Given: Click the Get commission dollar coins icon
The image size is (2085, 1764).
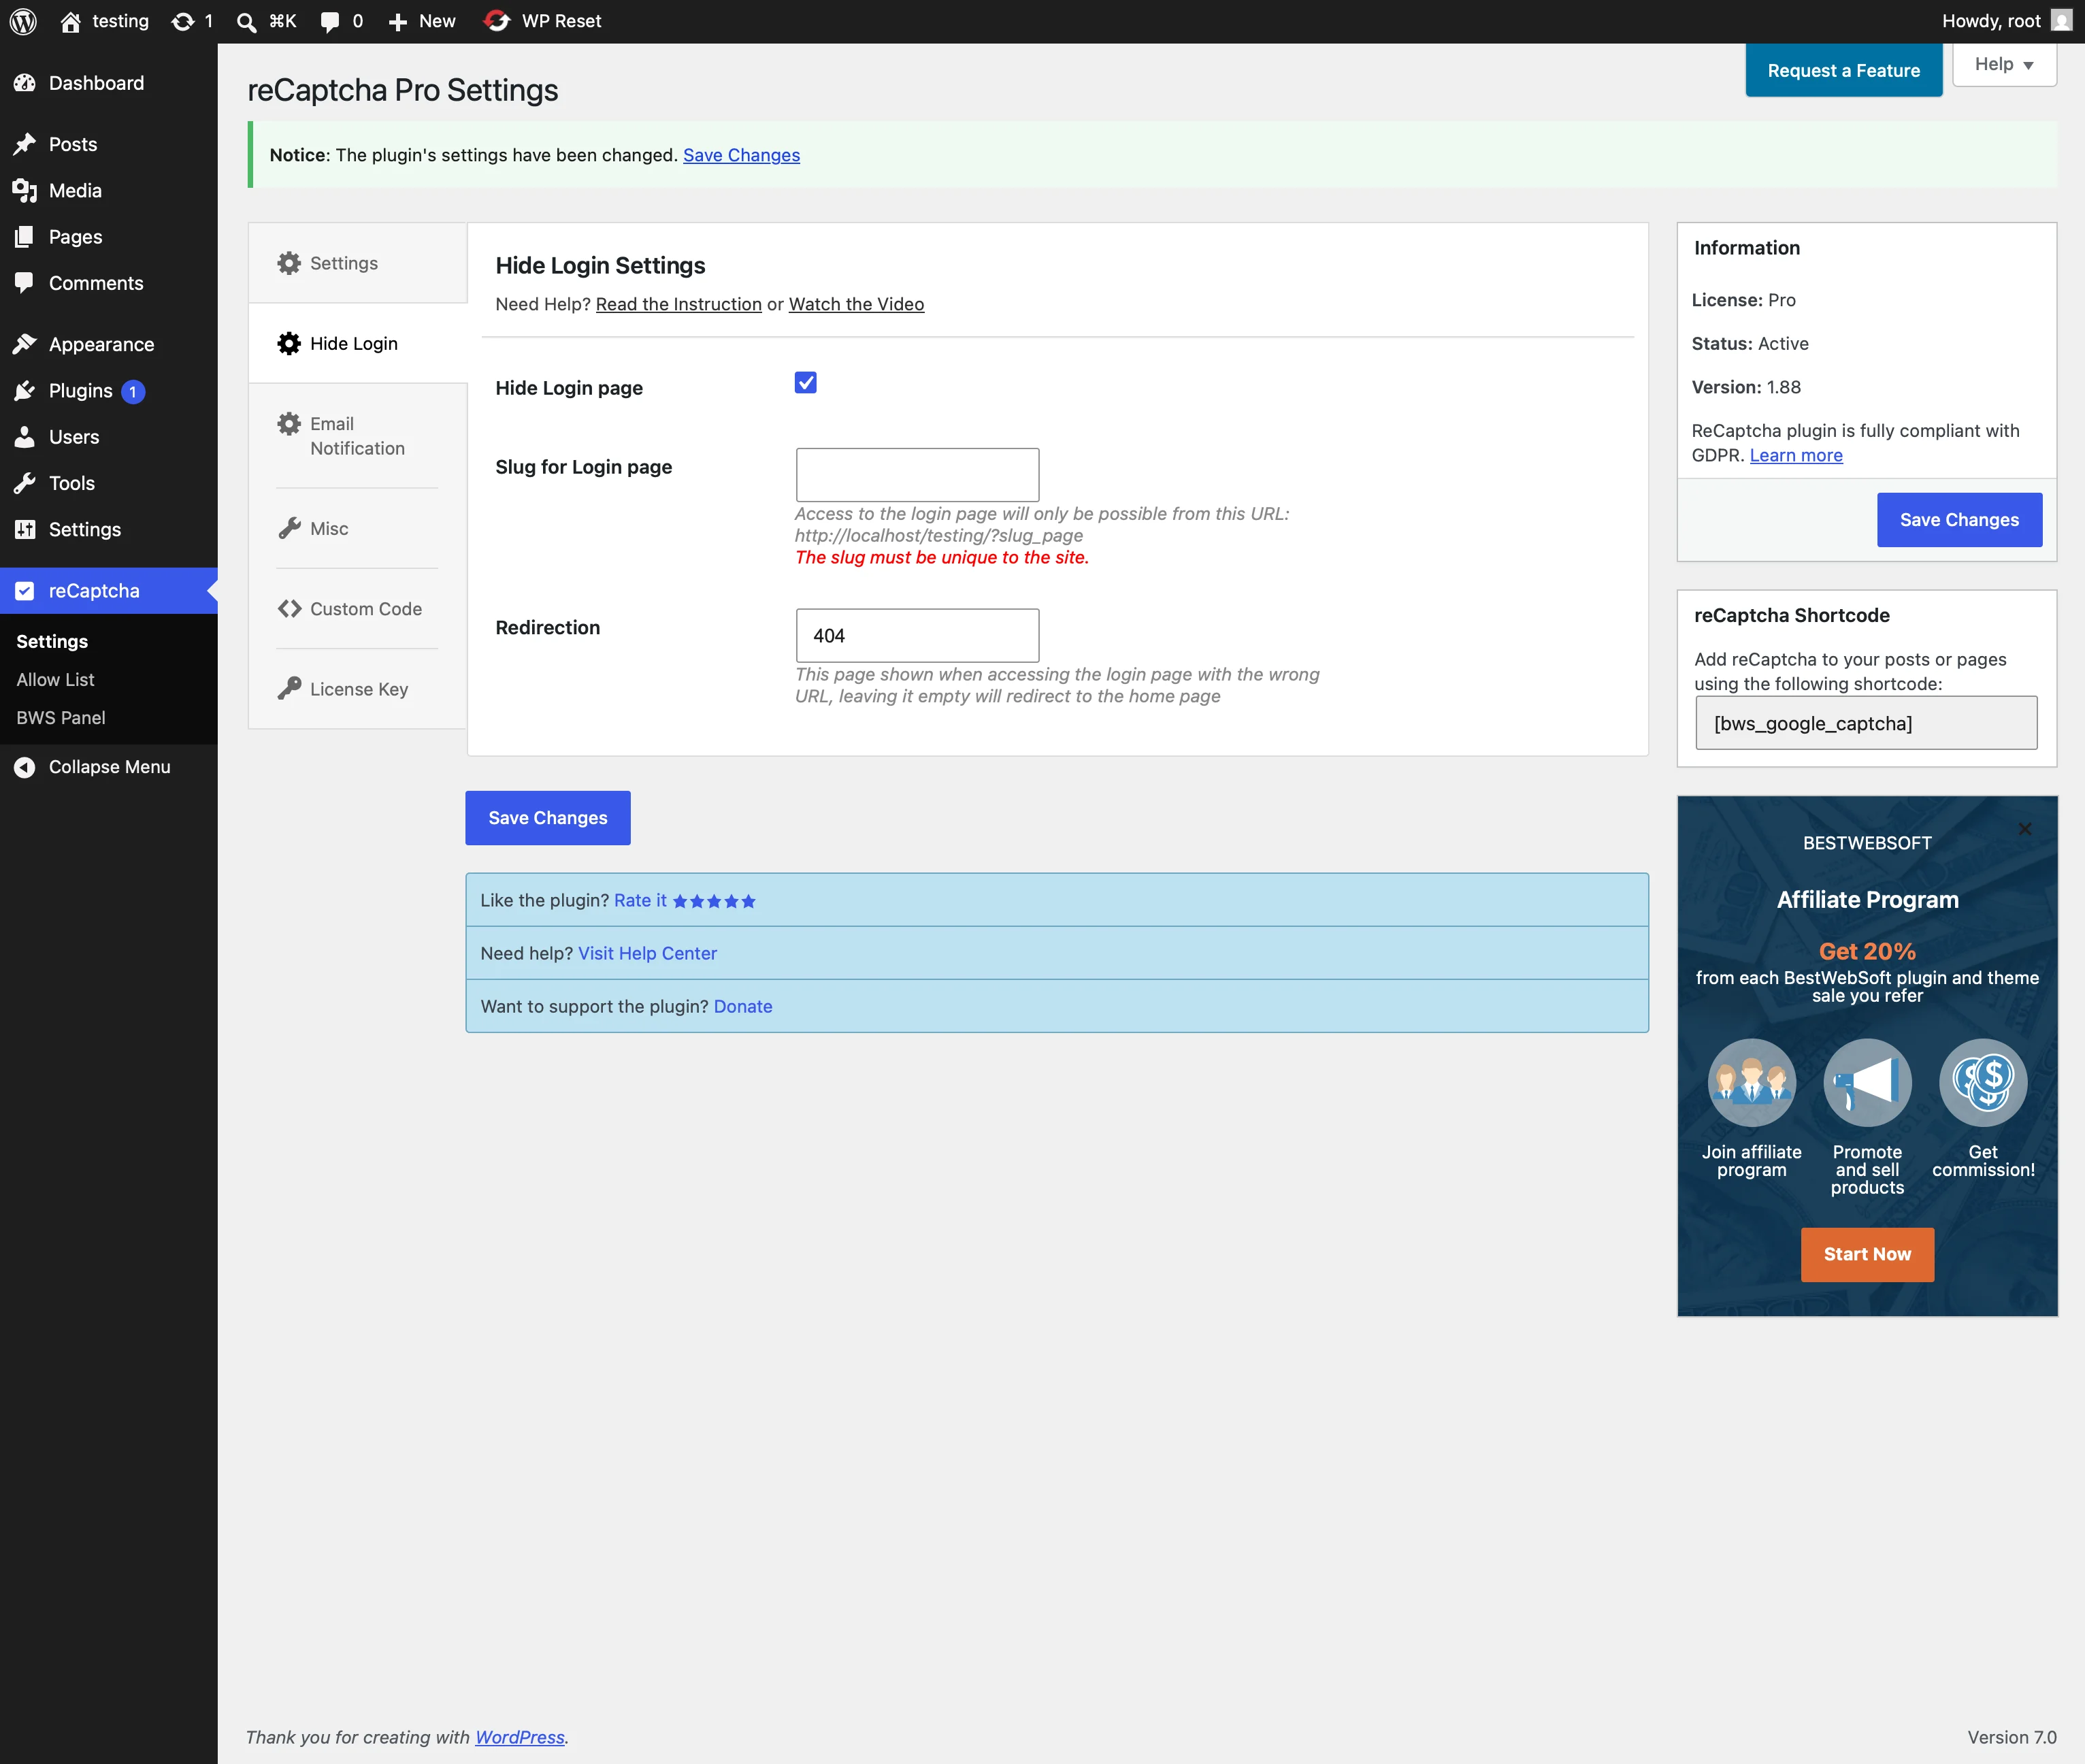Looking at the screenshot, I should (1983, 1082).
